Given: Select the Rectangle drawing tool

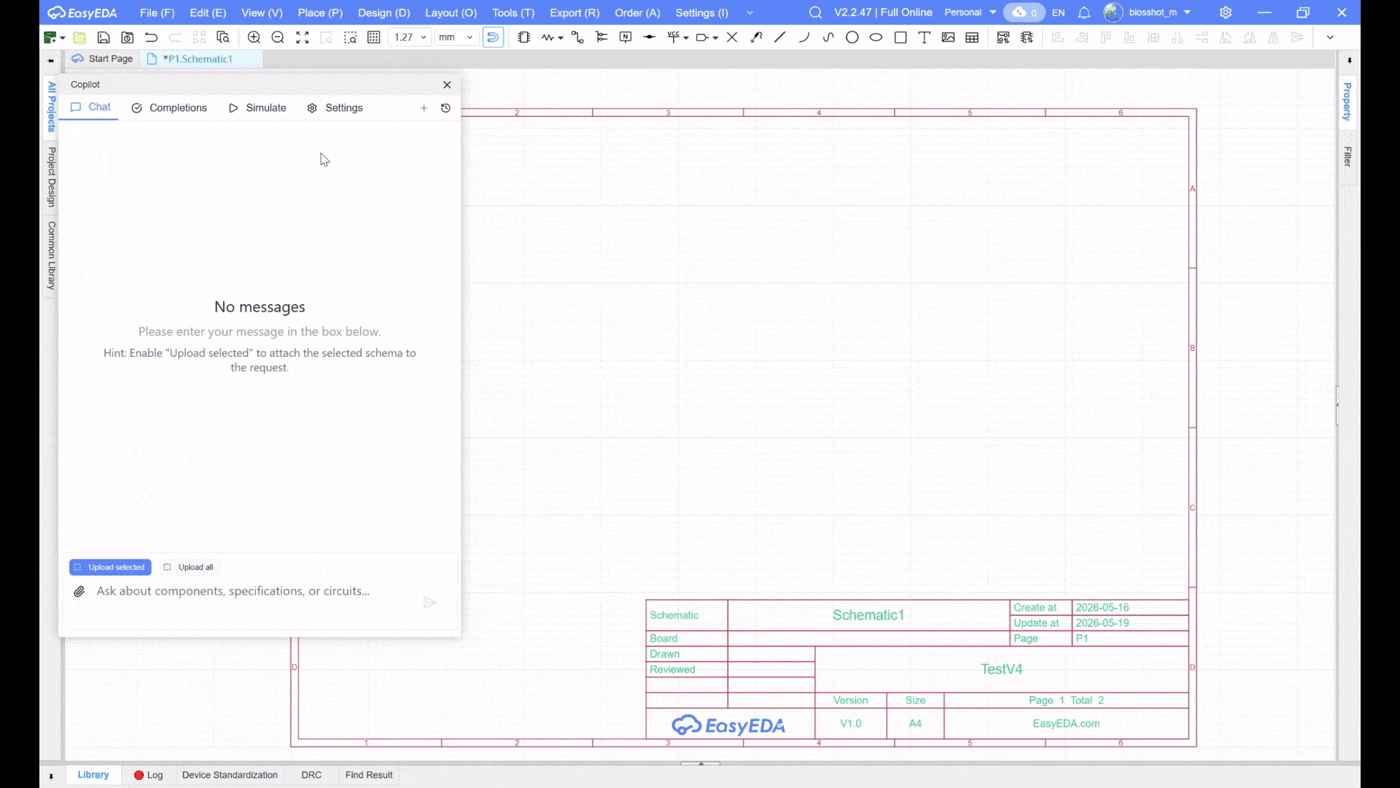Looking at the screenshot, I should click(900, 37).
